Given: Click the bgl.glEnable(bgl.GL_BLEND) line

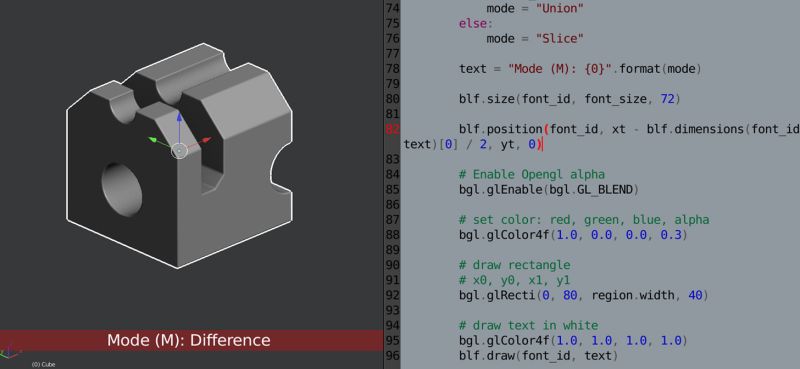Looking at the screenshot, I should click(549, 190).
